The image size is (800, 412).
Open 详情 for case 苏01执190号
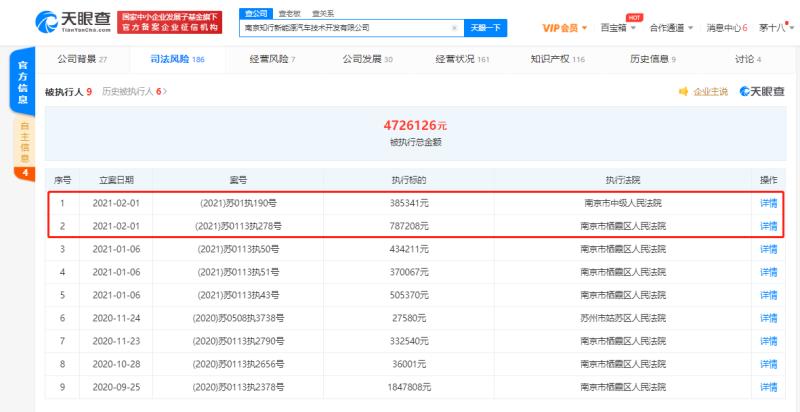tap(768, 203)
